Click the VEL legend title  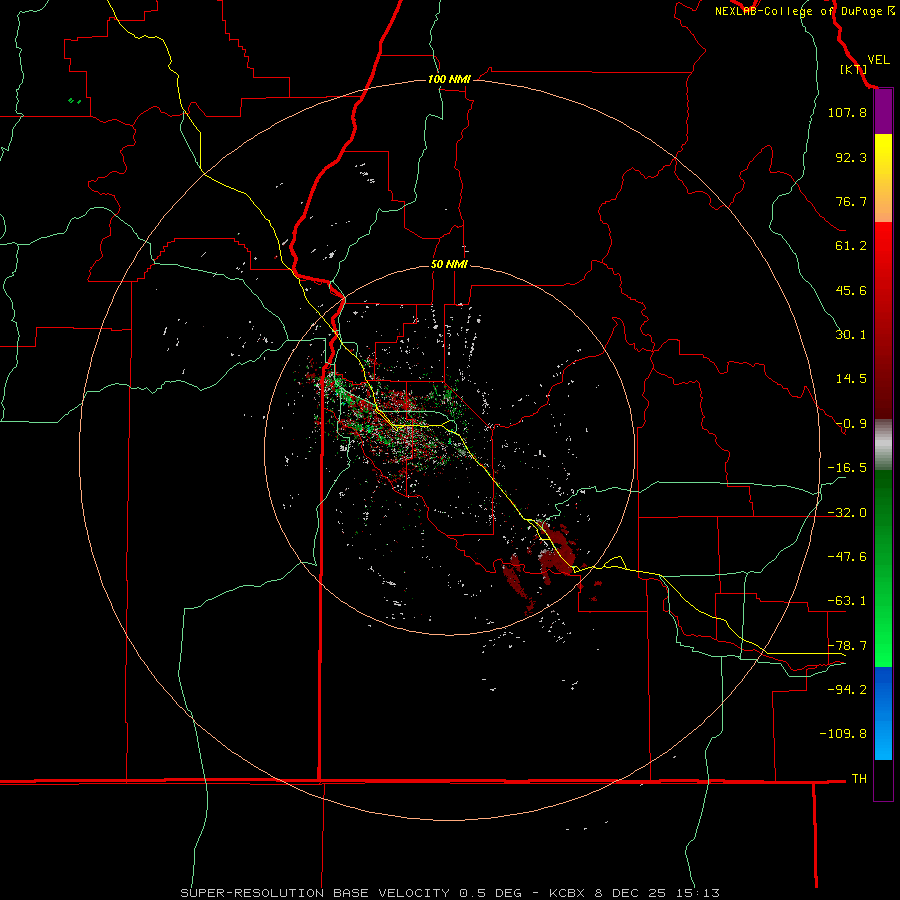point(878,59)
